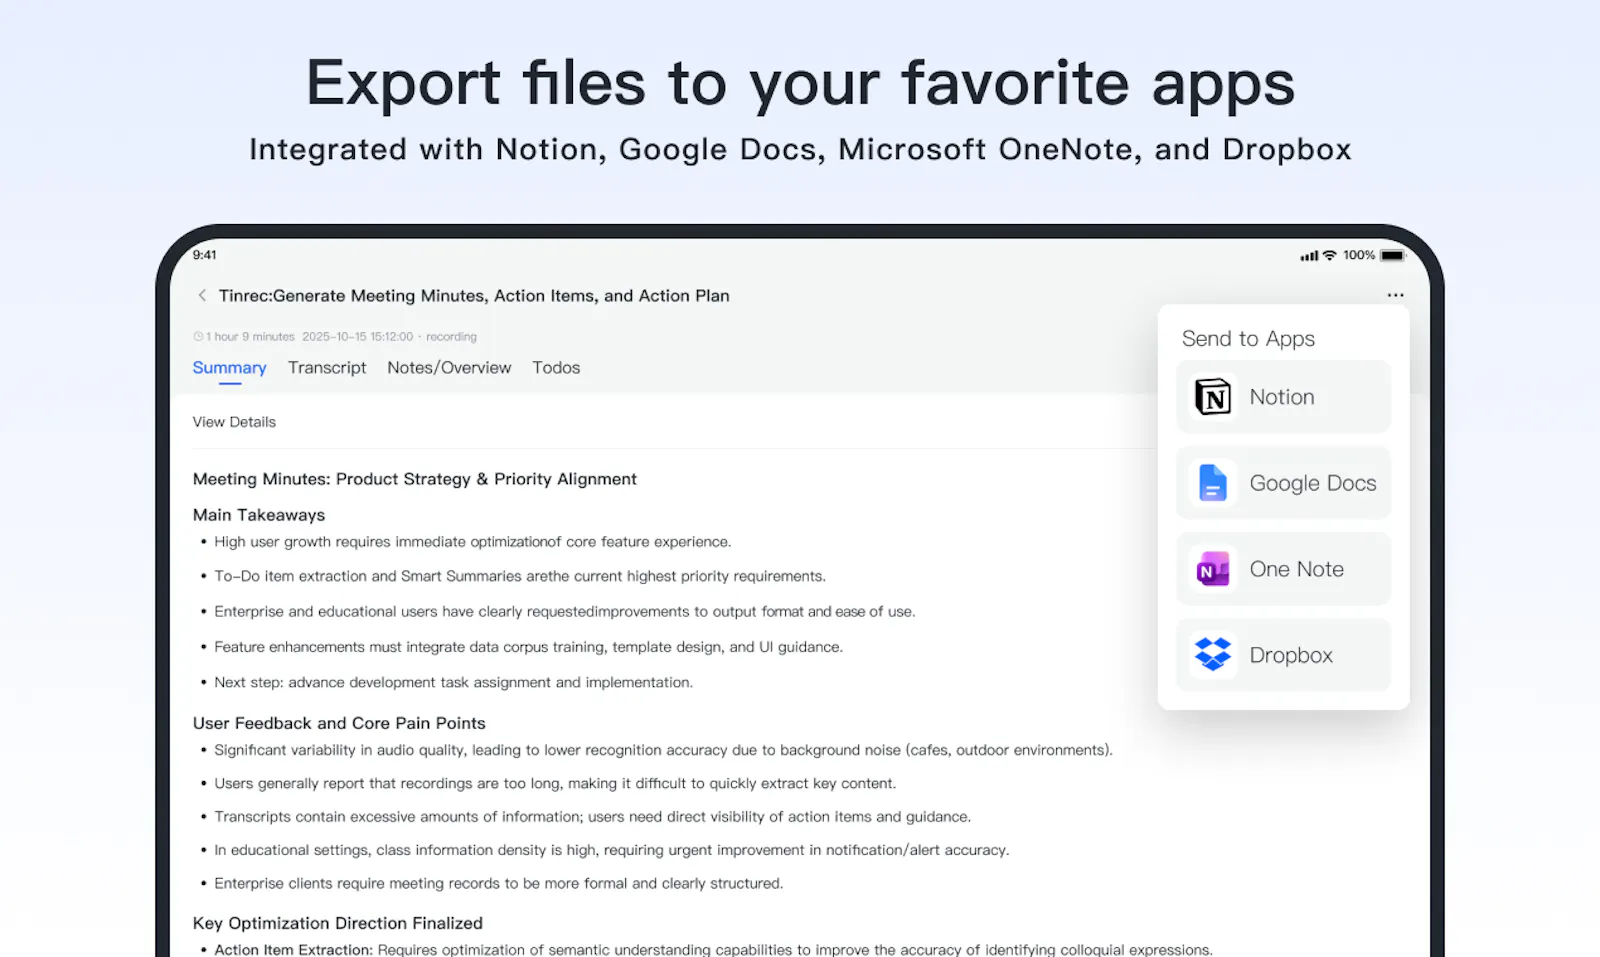Export file to Dropbox
The height and width of the screenshot is (957, 1600).
(1284, 655)
